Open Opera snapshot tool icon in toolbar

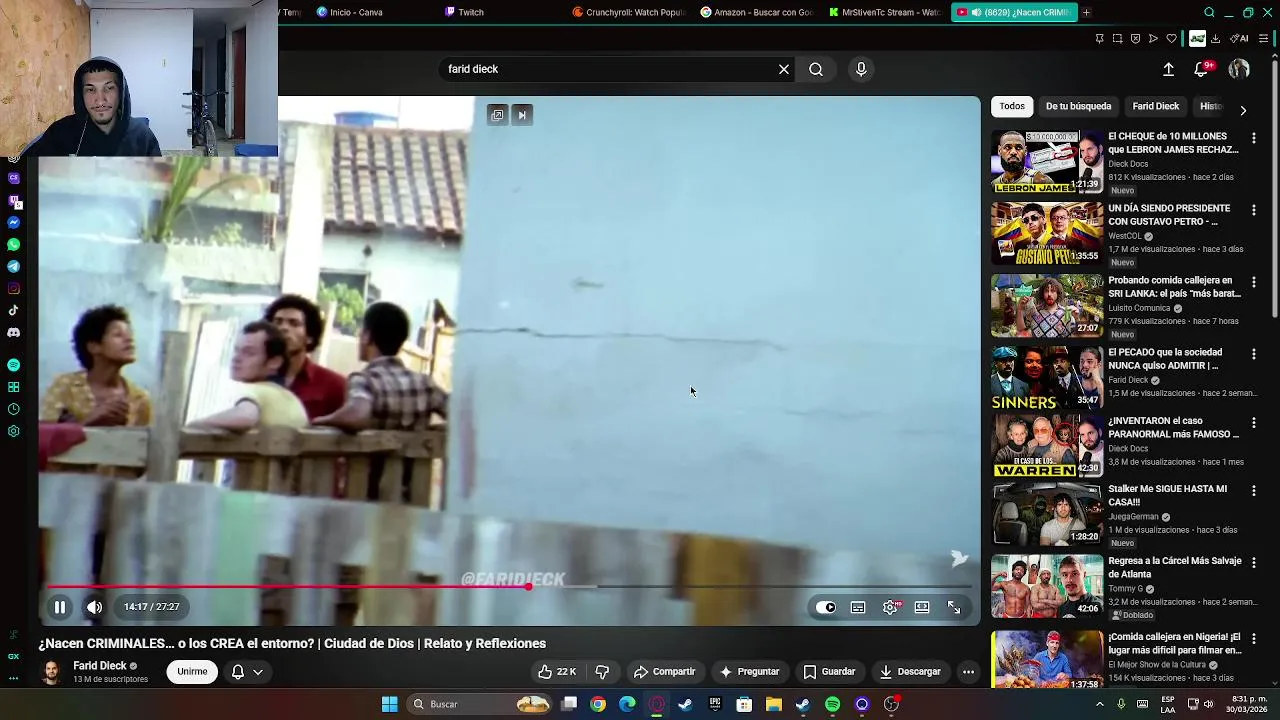[x=1117, y=39]
